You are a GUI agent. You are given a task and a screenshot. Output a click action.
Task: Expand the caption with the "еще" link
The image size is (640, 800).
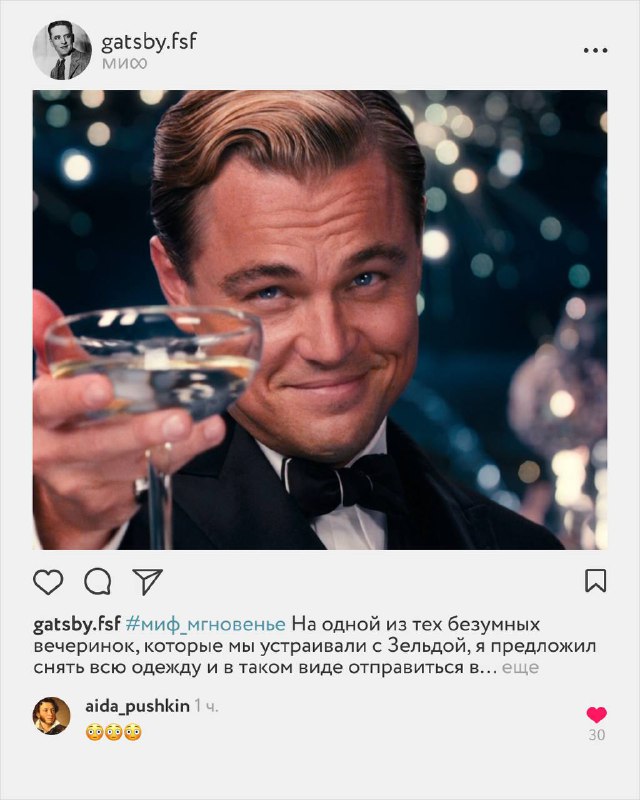click(x=520, y=667)
